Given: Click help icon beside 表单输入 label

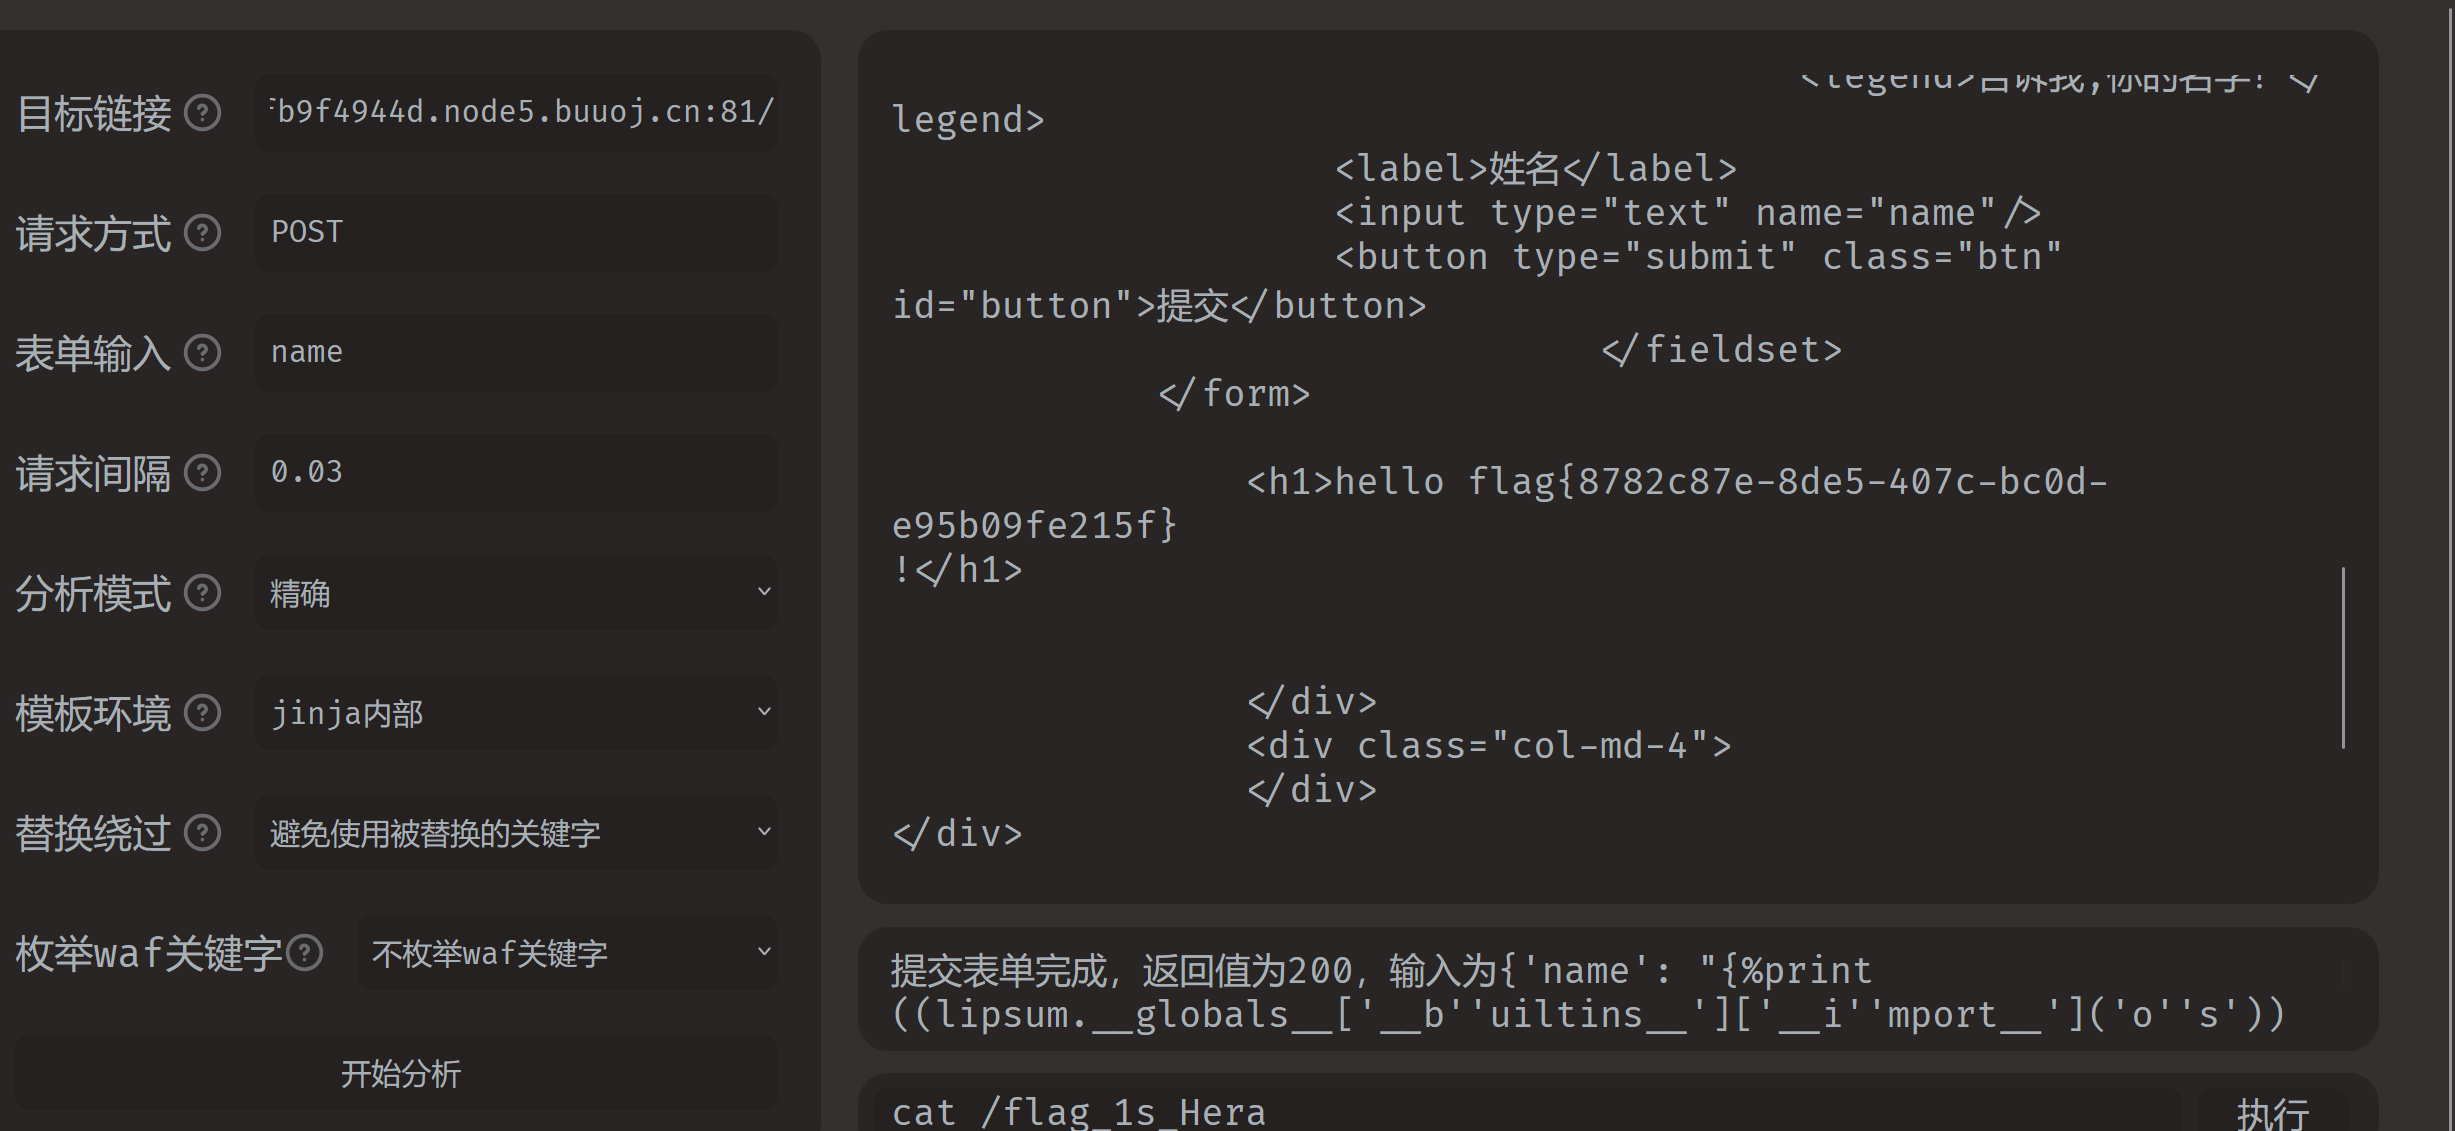Looking at the screenshot, I should coord(203,353).
